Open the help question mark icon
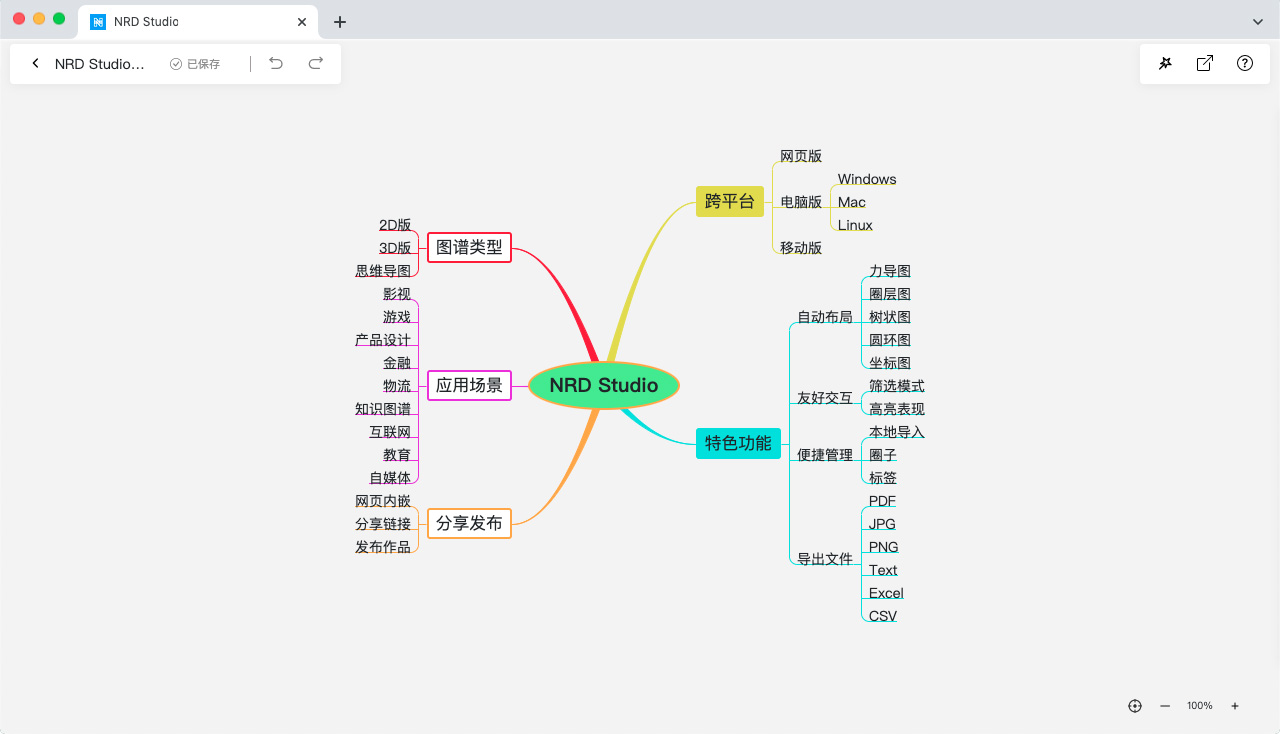This screenshot has width=1280, height=734. click(x=1245, y=64)
